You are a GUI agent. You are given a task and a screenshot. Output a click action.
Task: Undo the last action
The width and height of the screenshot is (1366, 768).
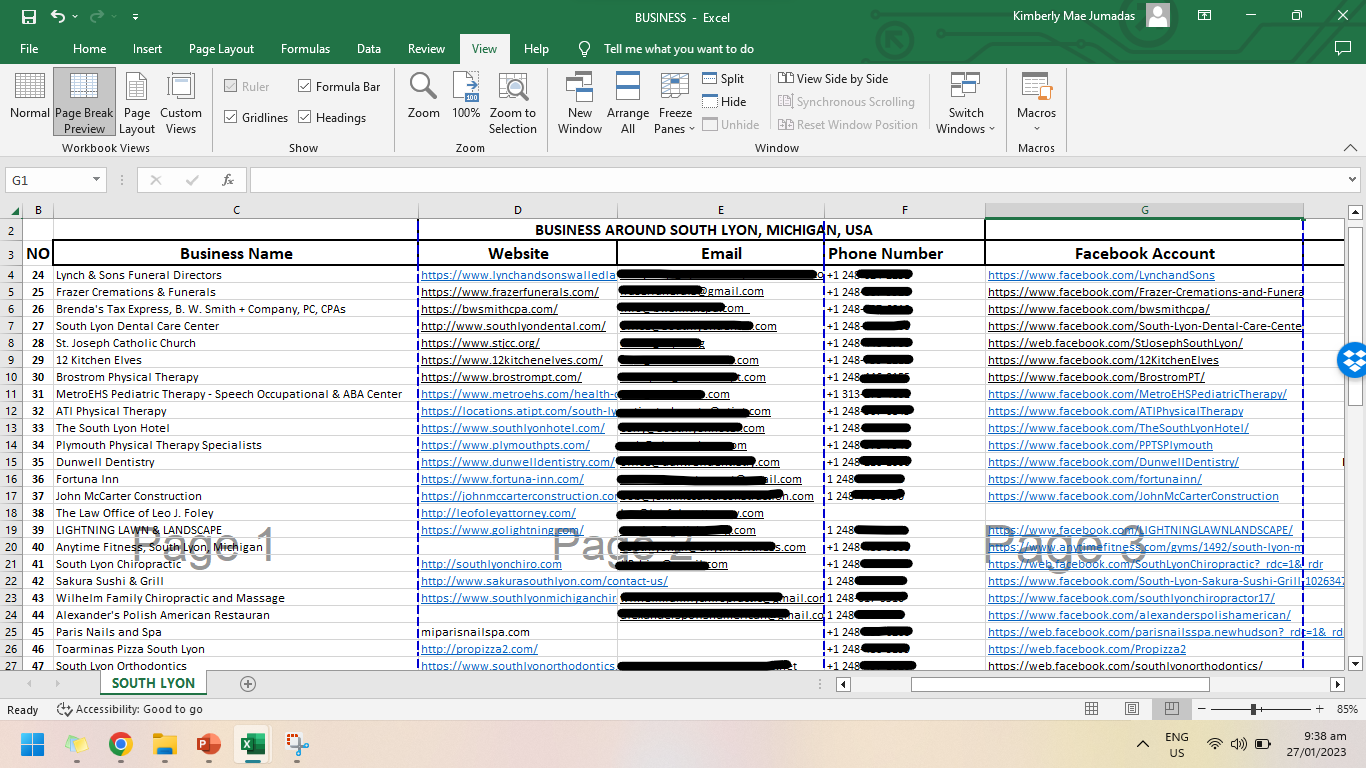[x=58, y=17]
